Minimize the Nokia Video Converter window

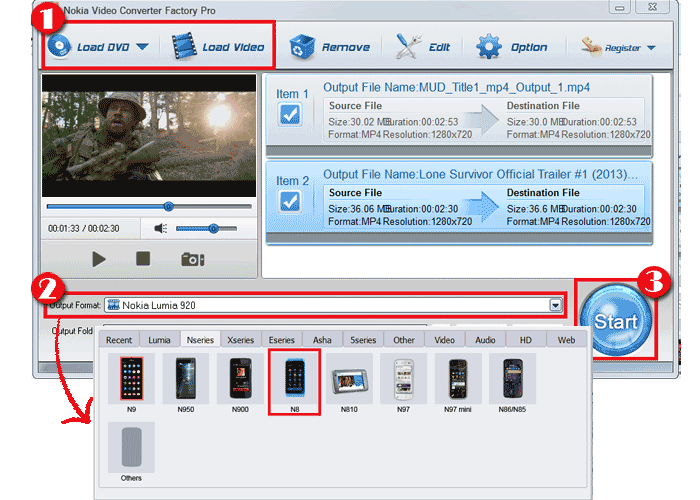pos(619,7)
